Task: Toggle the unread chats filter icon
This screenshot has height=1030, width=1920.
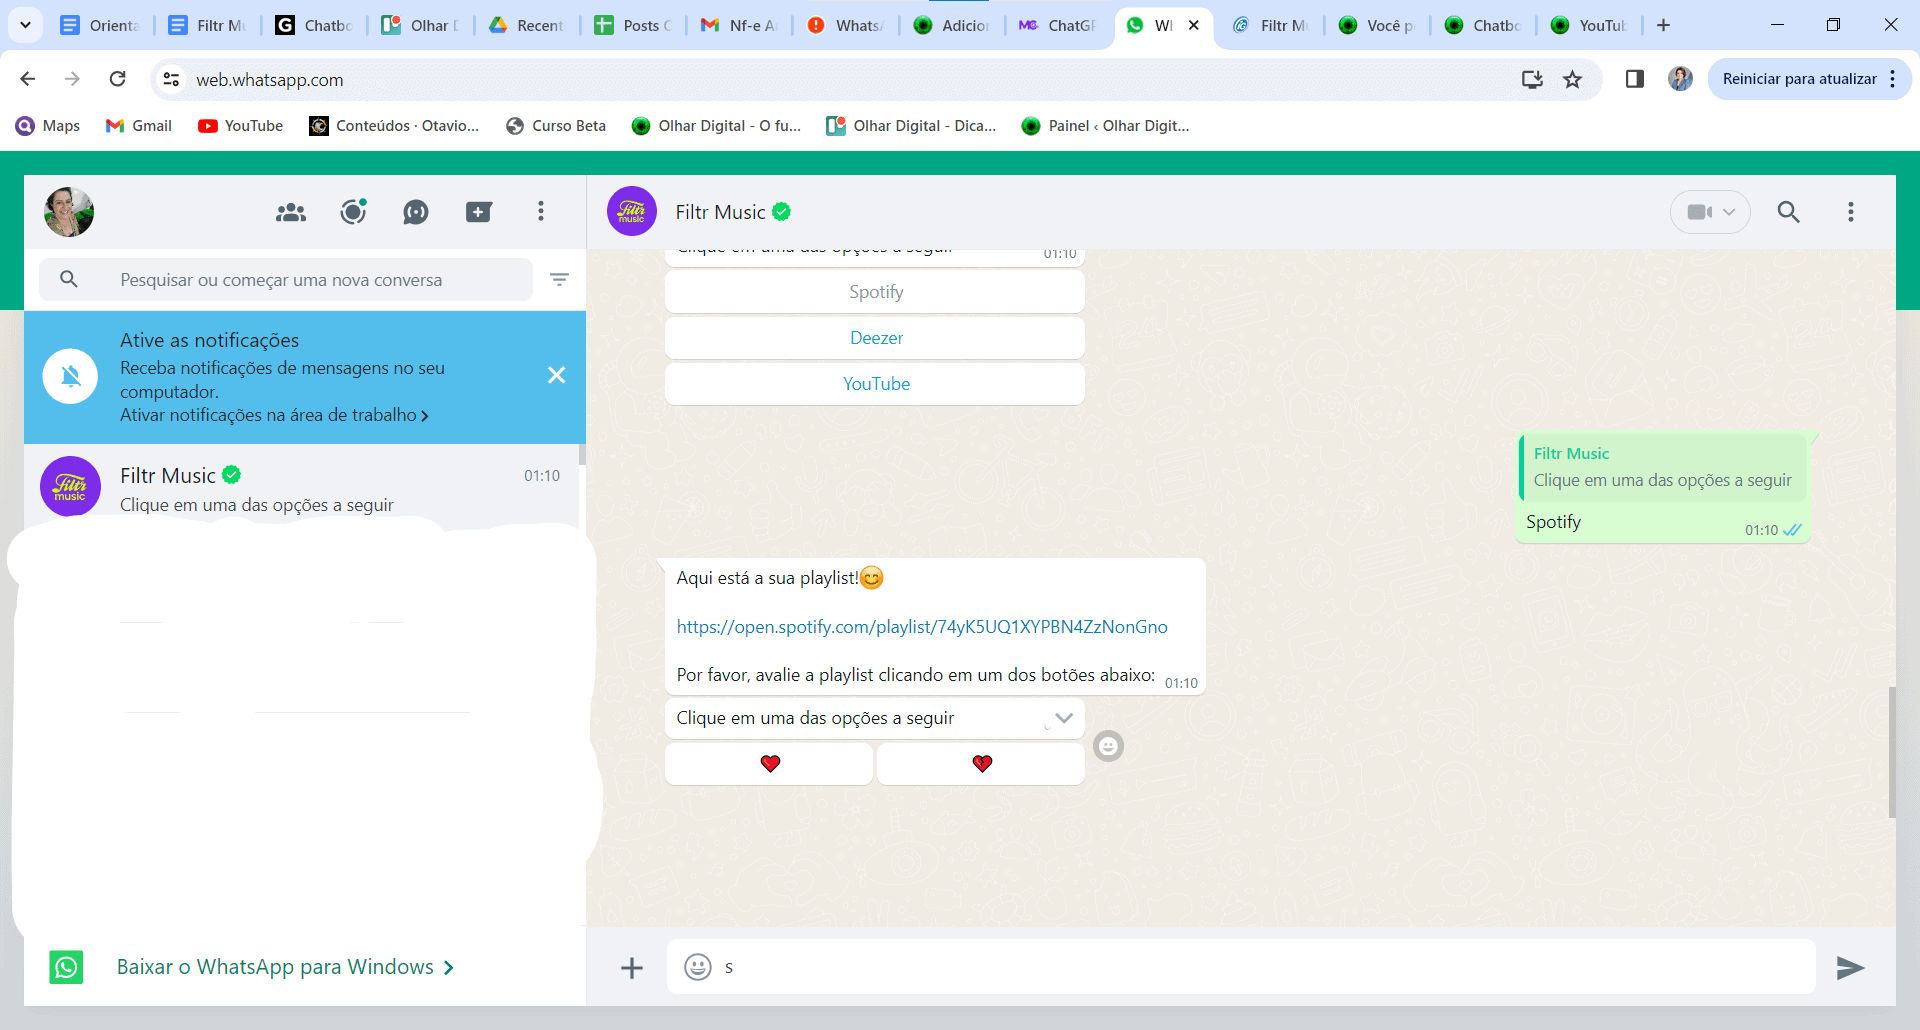Action: [x=560, y=279]
